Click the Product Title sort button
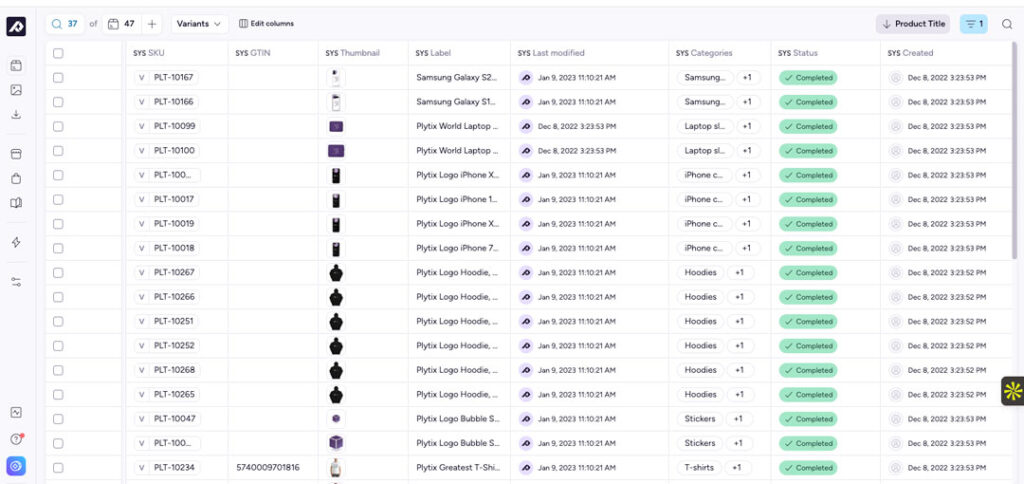Viewport: 1024px width, 484px height. coord(913,24)
